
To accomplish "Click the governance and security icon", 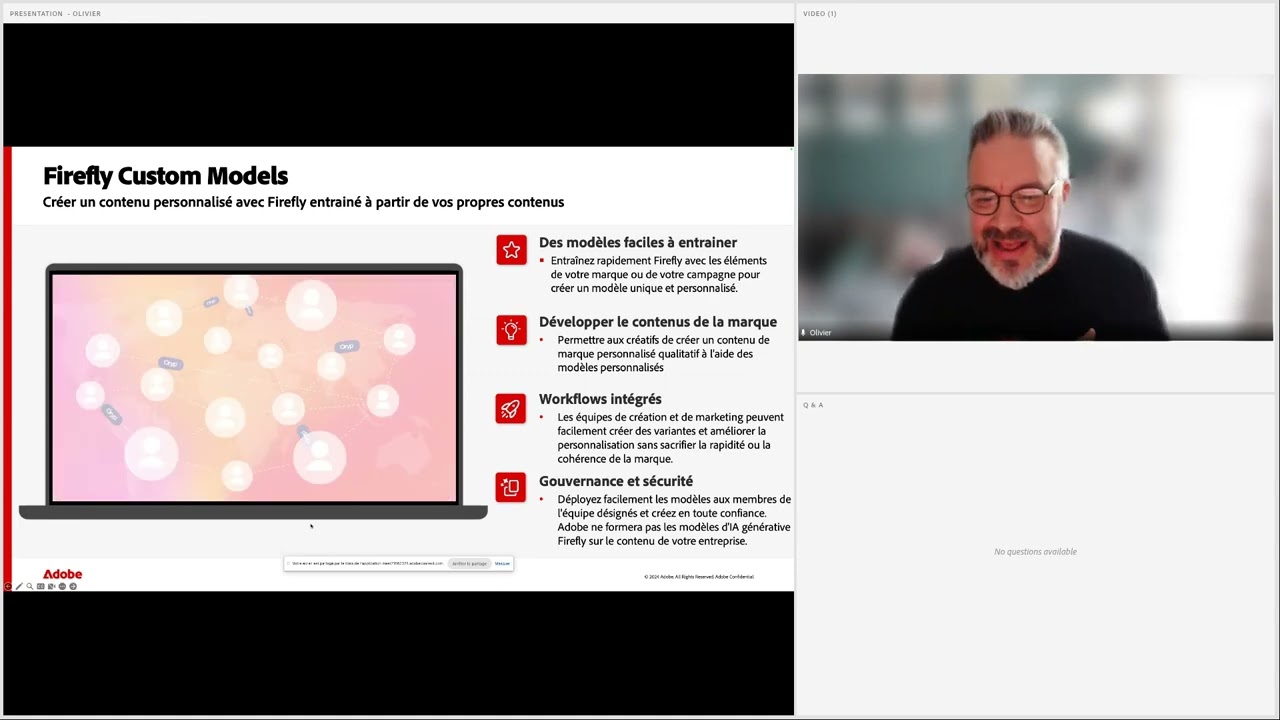I will click(511, 487).
